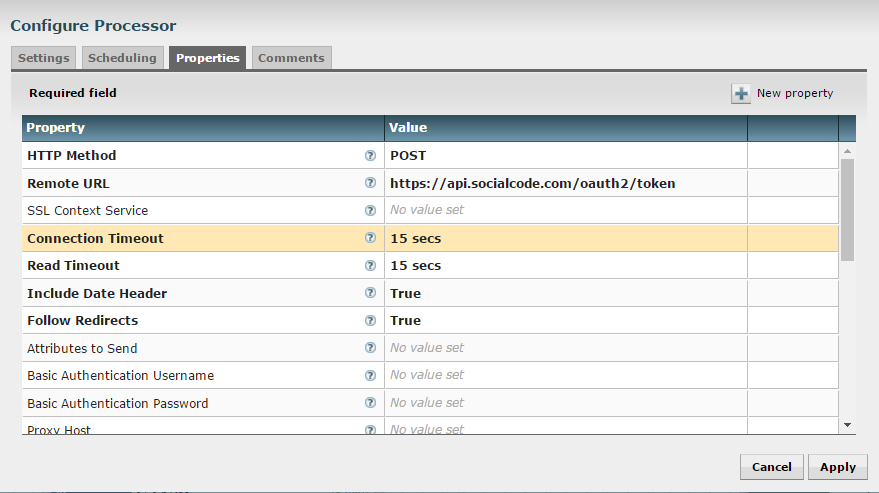Show help for Basic Authentication Username
Screen dimensions: 879x493
pos(370,376)
